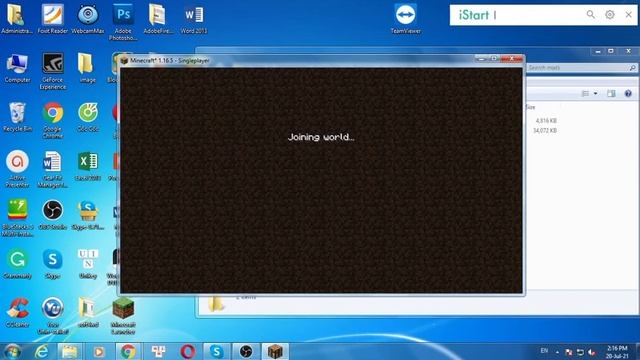Open Excel 2013 desktop shortcut
The height and width of the screenshot is (360, 640).
[88, 166]
